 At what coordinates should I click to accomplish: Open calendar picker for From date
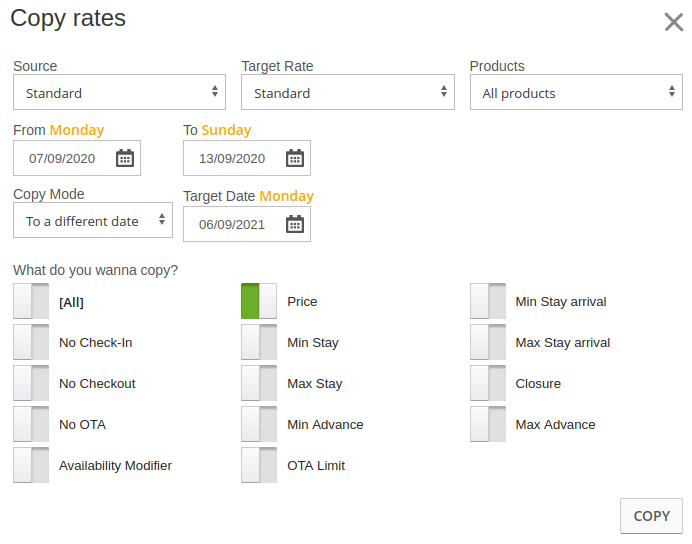(125, 158)
